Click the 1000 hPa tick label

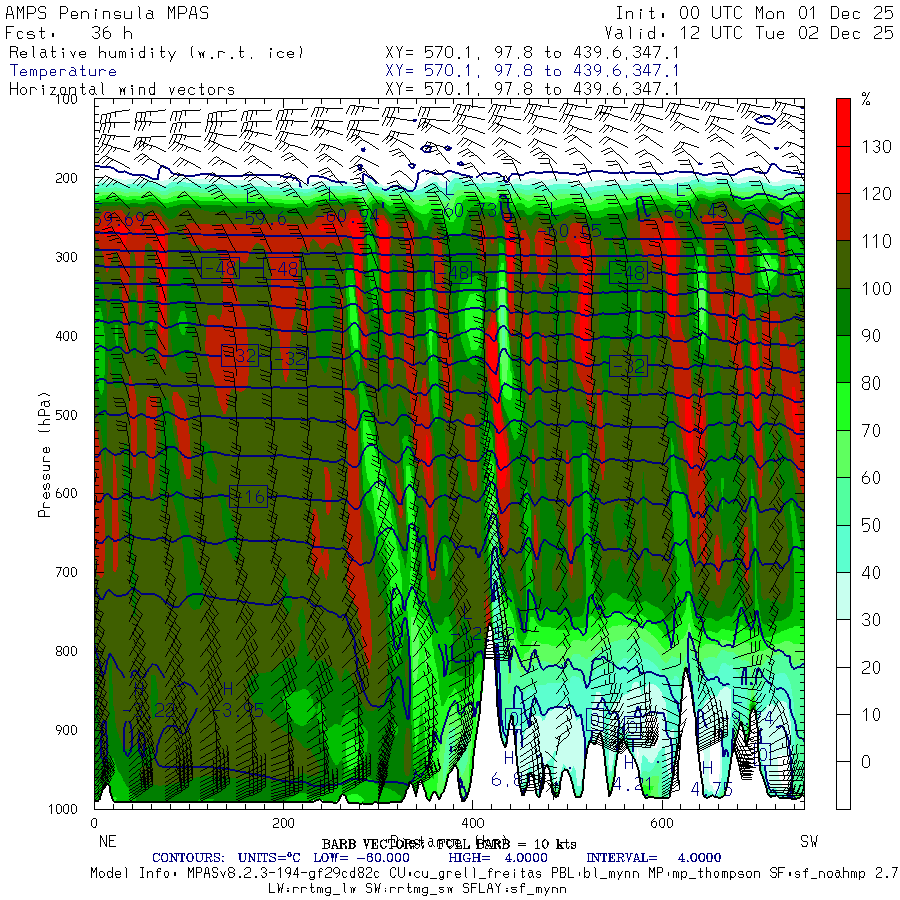63,809
